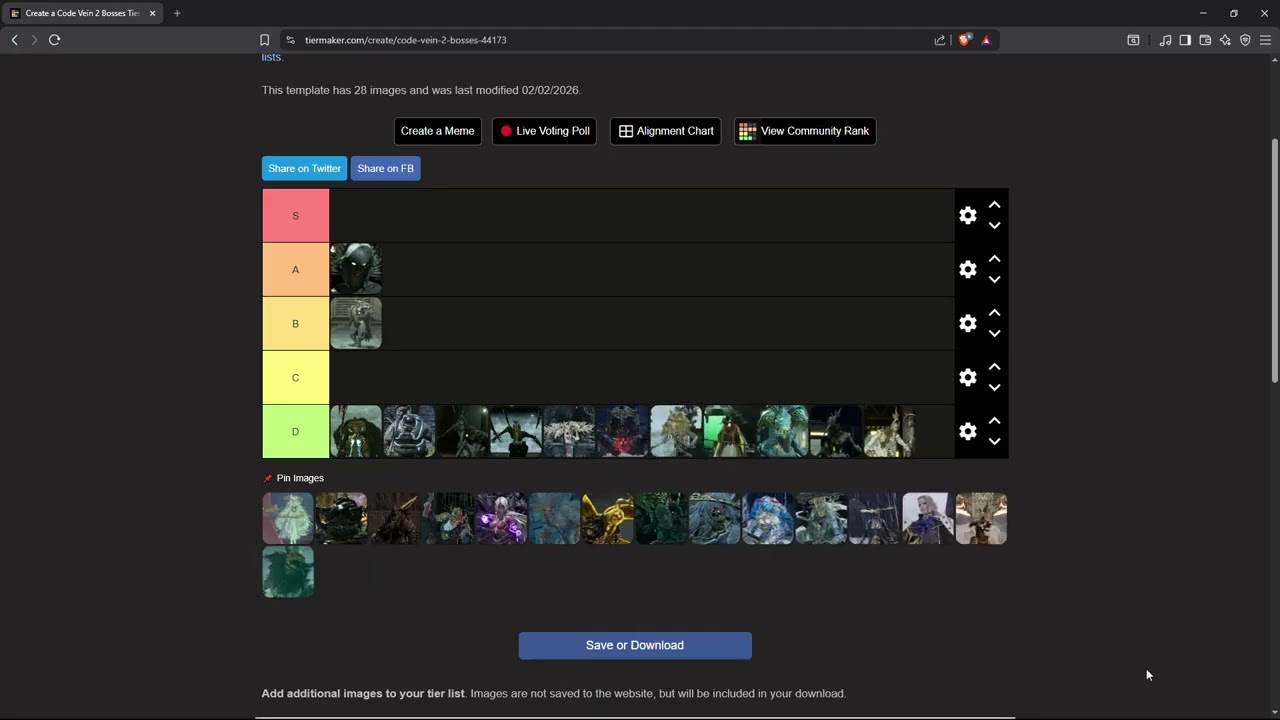Click the green D tier label
Screen dimensions: 1280x720
tap(295, 432)
